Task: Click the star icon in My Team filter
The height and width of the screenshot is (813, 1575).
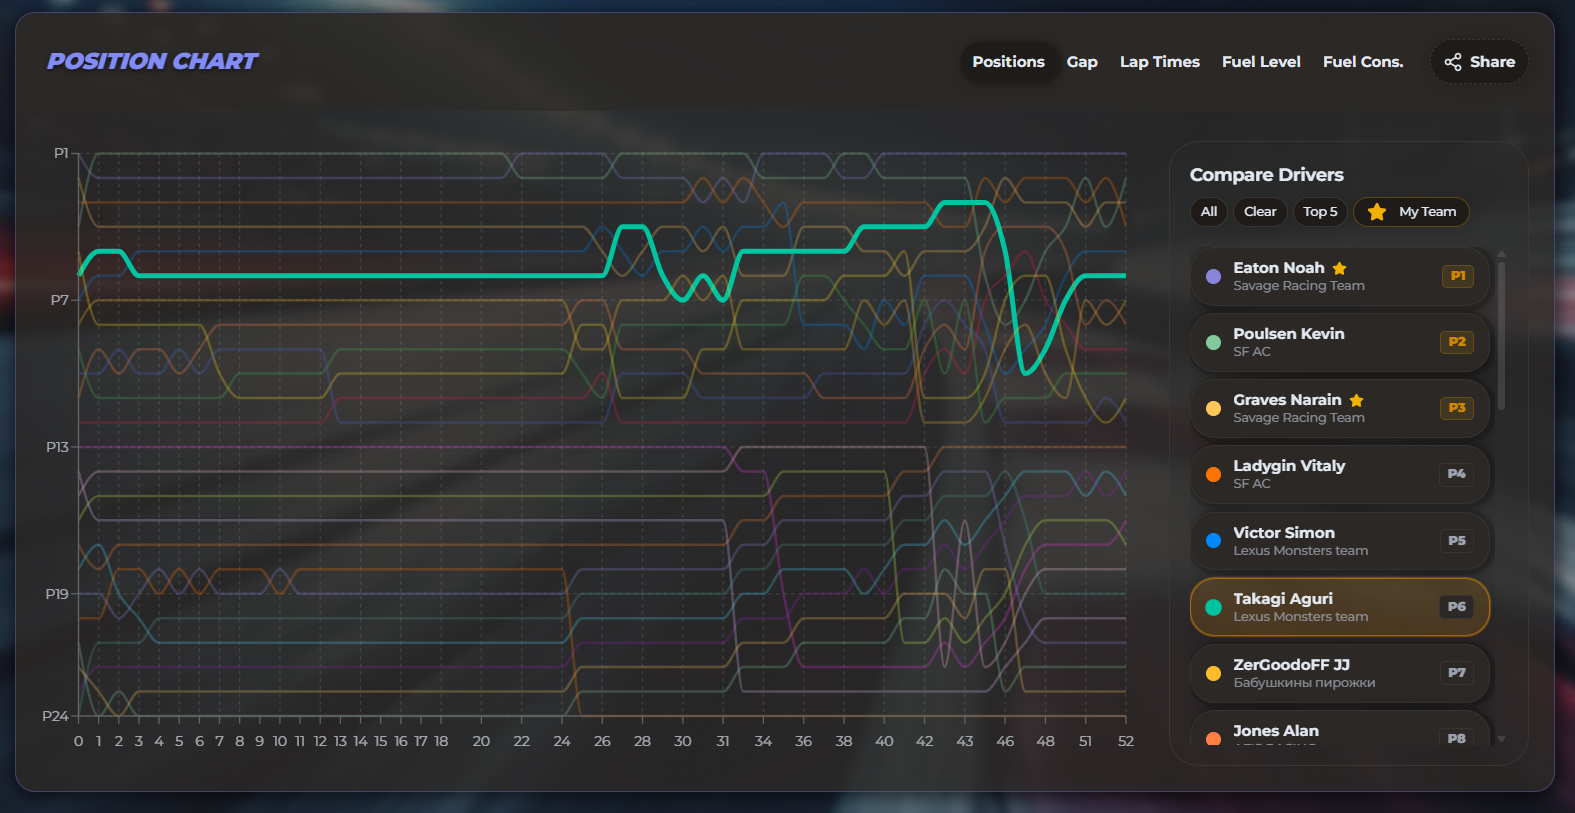Action: coord(1377,212)
